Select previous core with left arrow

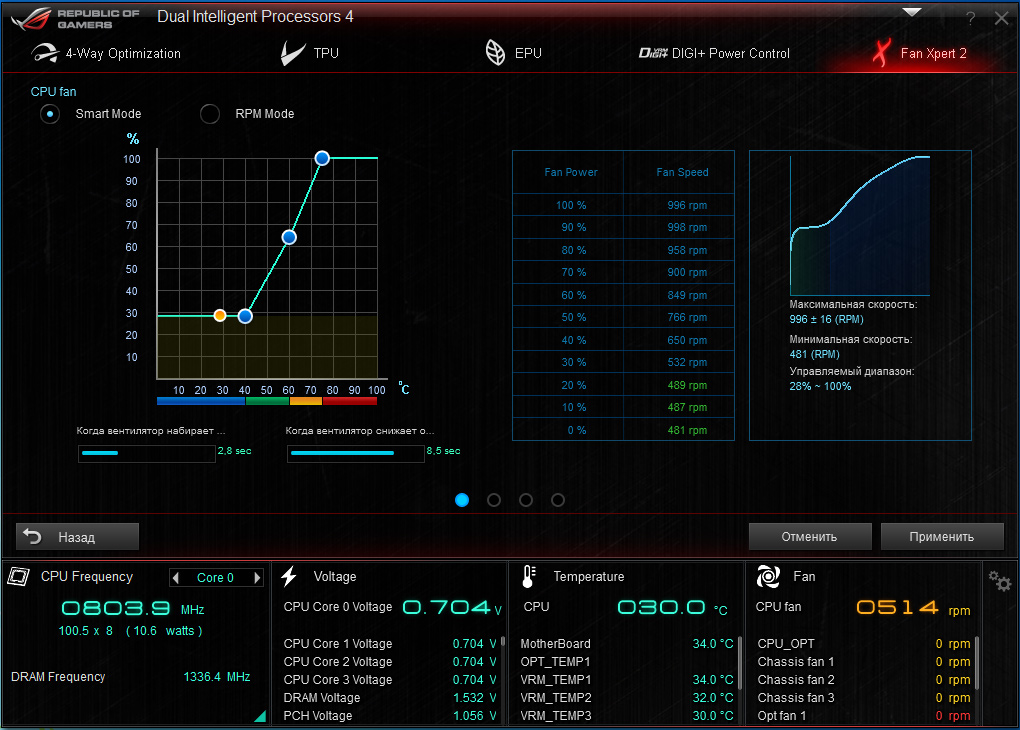click(176, 578)
